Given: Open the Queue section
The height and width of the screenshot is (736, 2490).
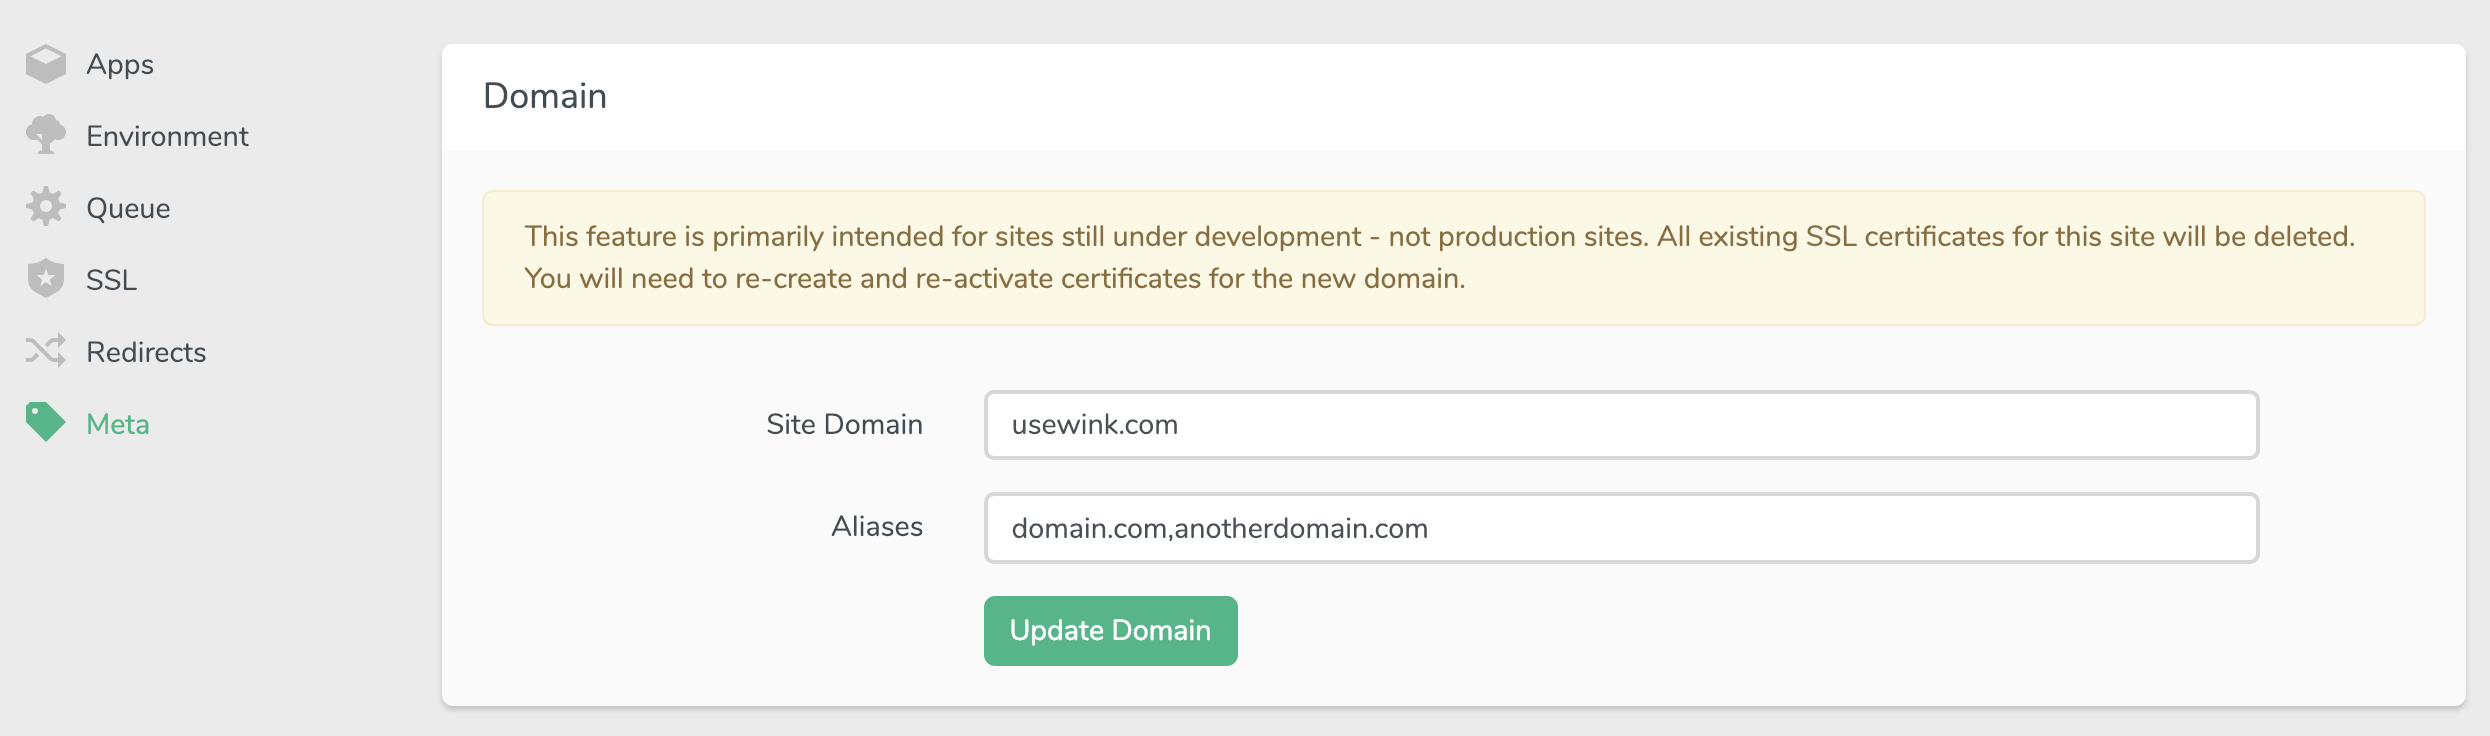Looking at the screenshot, I should click(128, 208).
